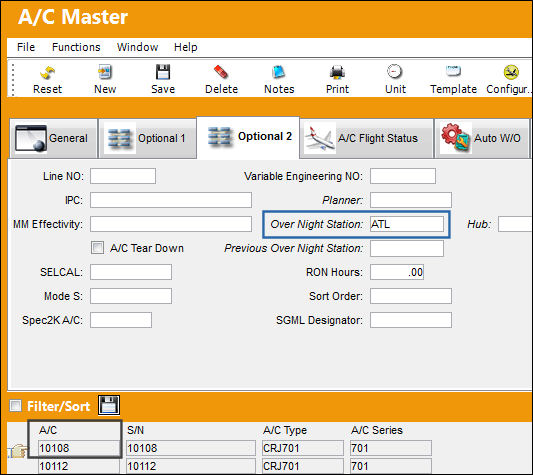Screen dimensions: 533x475
Task: Click the RON Hours field
Action: point(397,272)
